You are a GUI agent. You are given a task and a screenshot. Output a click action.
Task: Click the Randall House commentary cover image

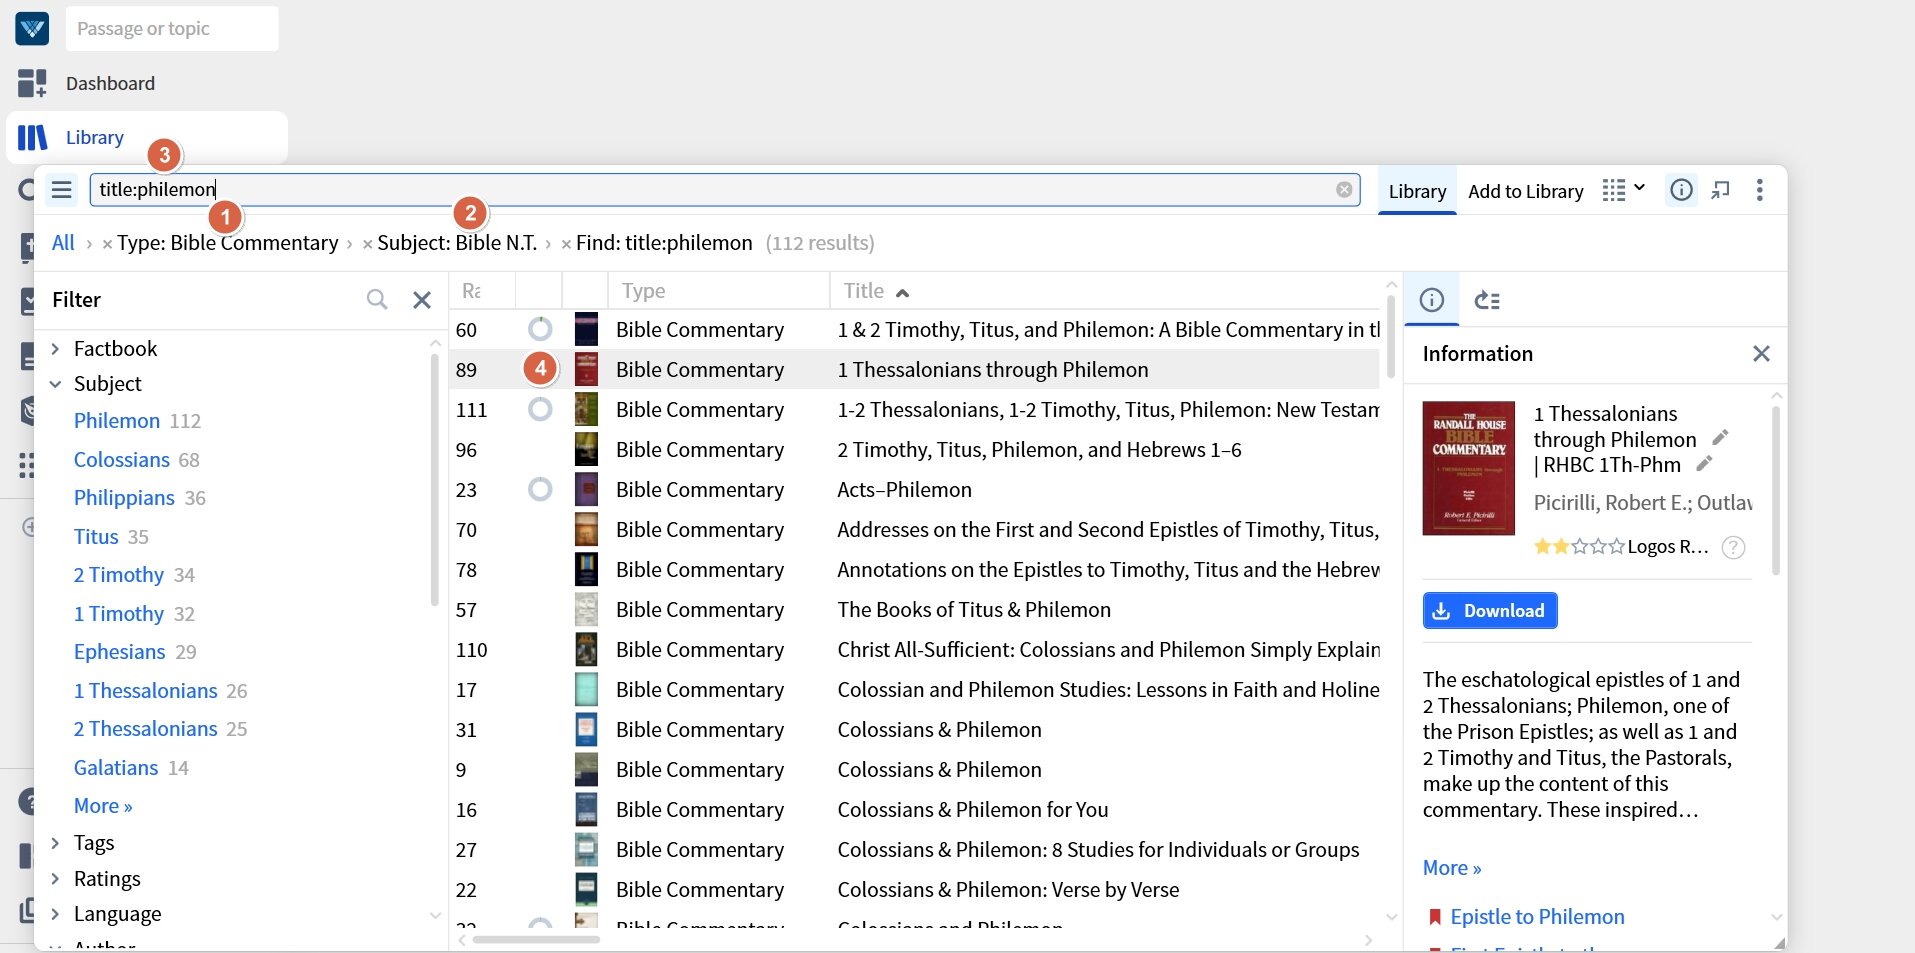pos(1469,468)
